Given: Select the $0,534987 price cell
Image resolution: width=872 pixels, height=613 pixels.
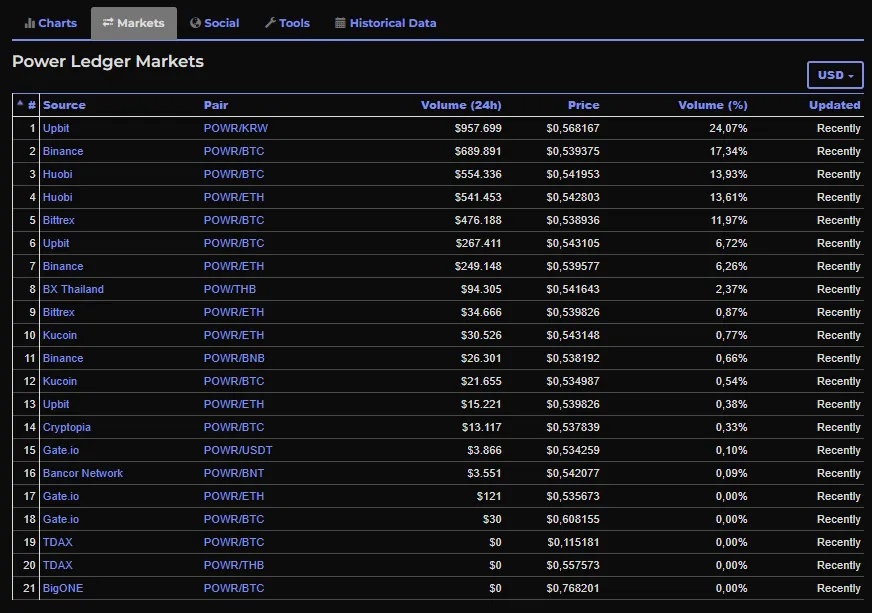Looking at the screenshot, I should [x=573, y=381].
